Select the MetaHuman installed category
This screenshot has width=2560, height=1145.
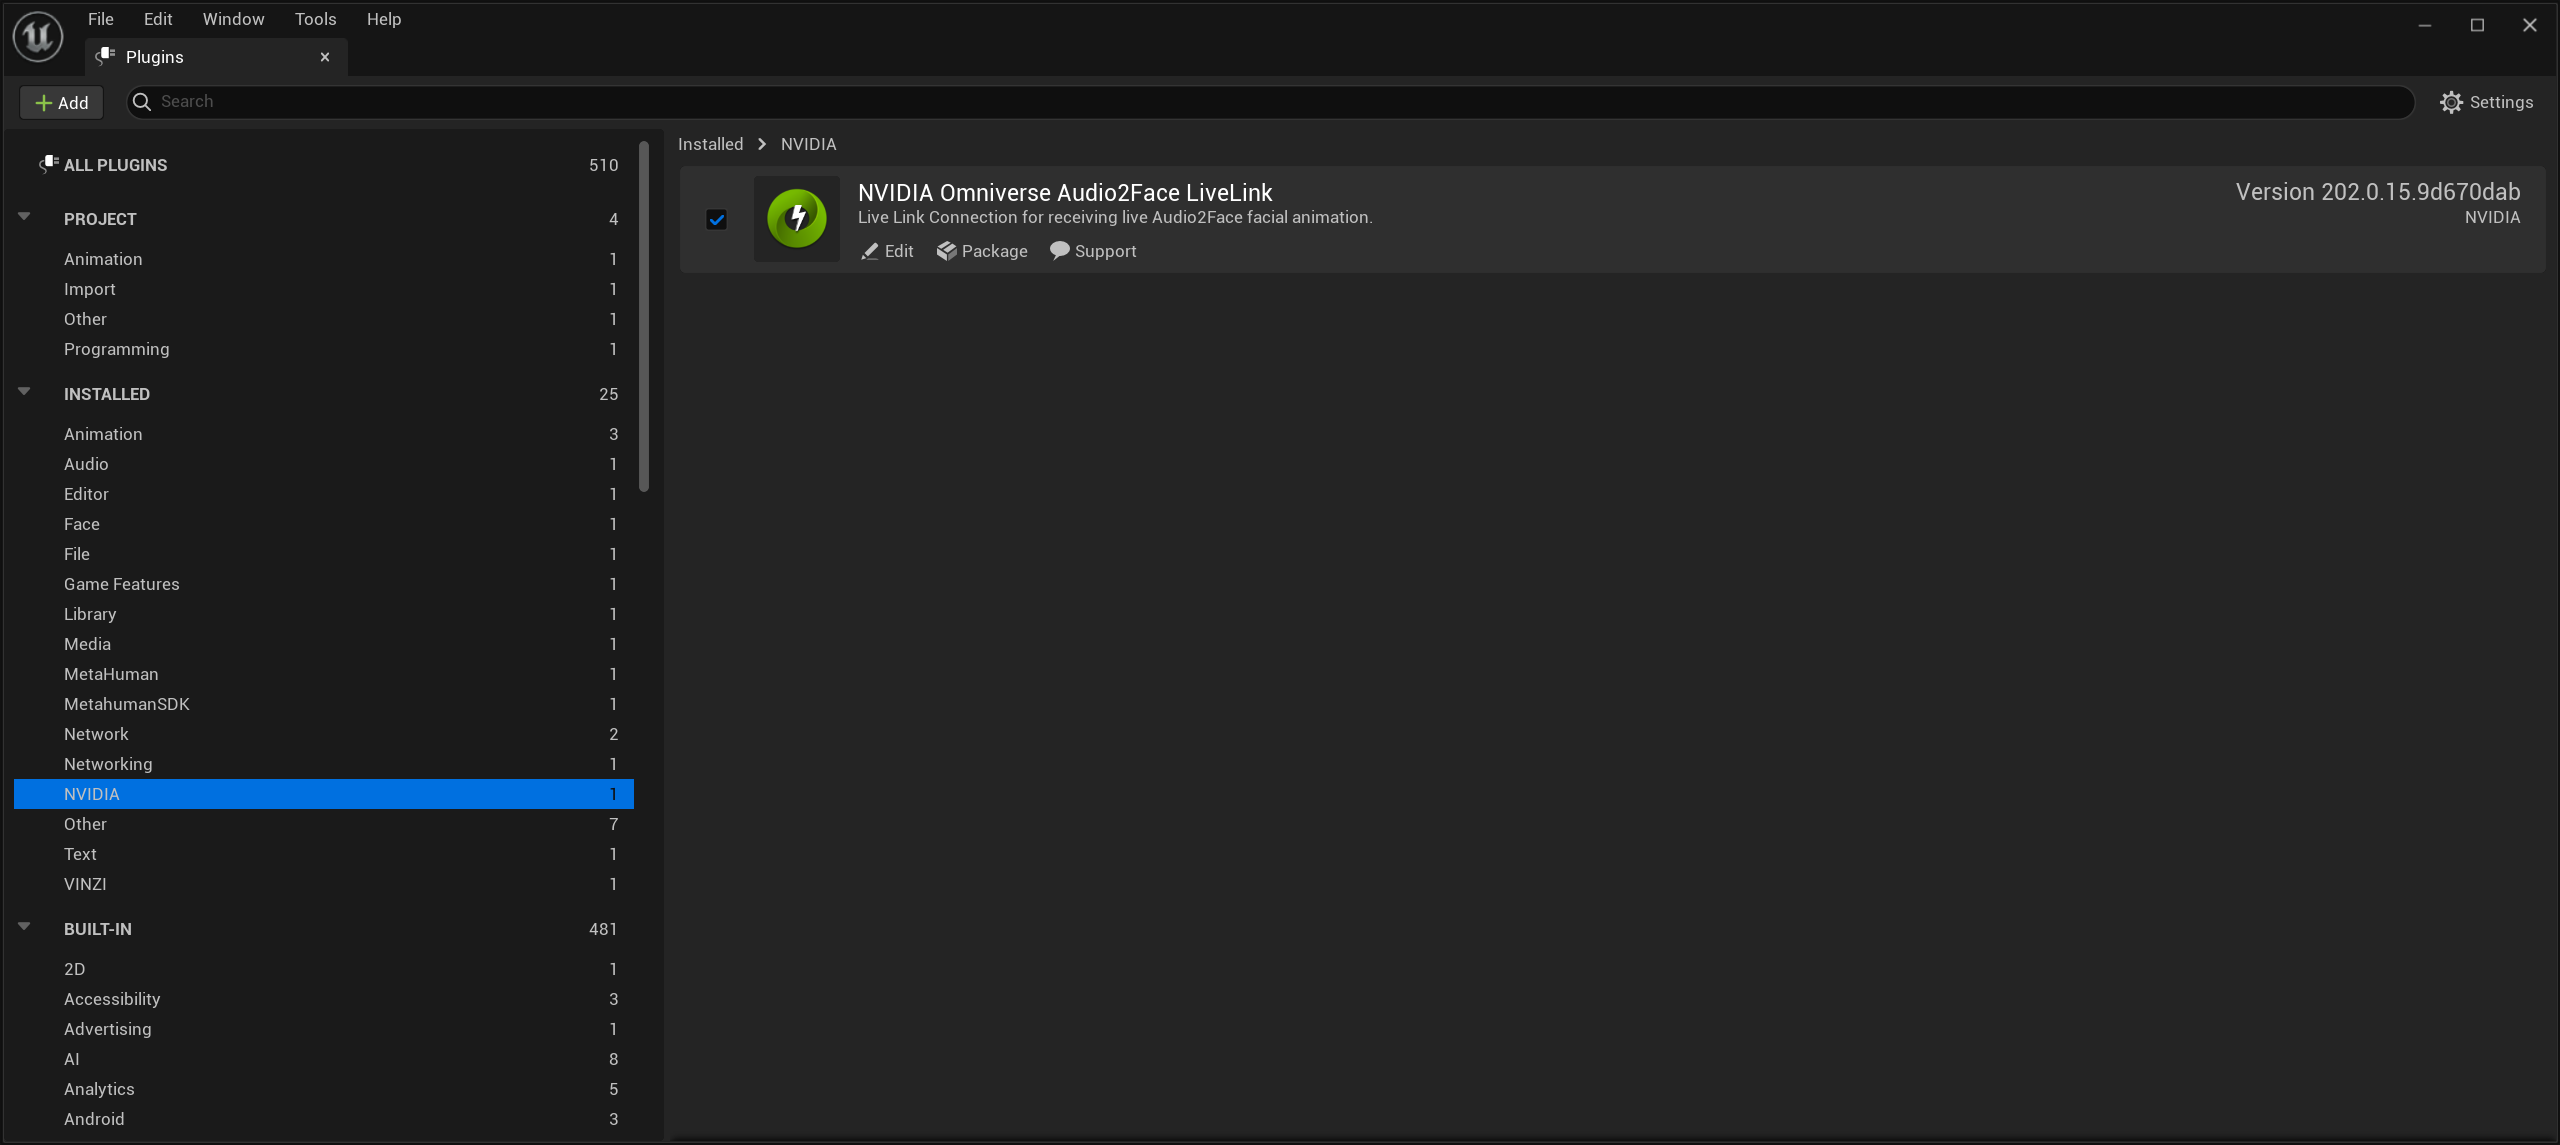tap(111, 674)
